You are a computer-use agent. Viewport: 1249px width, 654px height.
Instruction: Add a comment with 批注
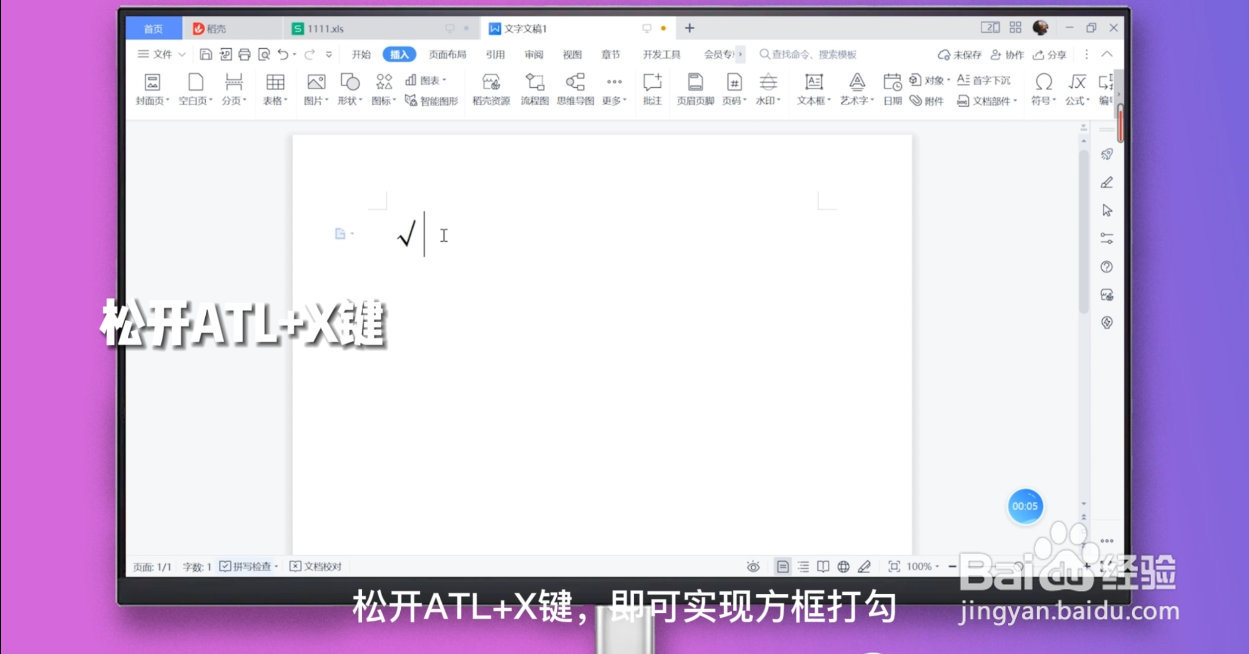[x=652, y=88]
